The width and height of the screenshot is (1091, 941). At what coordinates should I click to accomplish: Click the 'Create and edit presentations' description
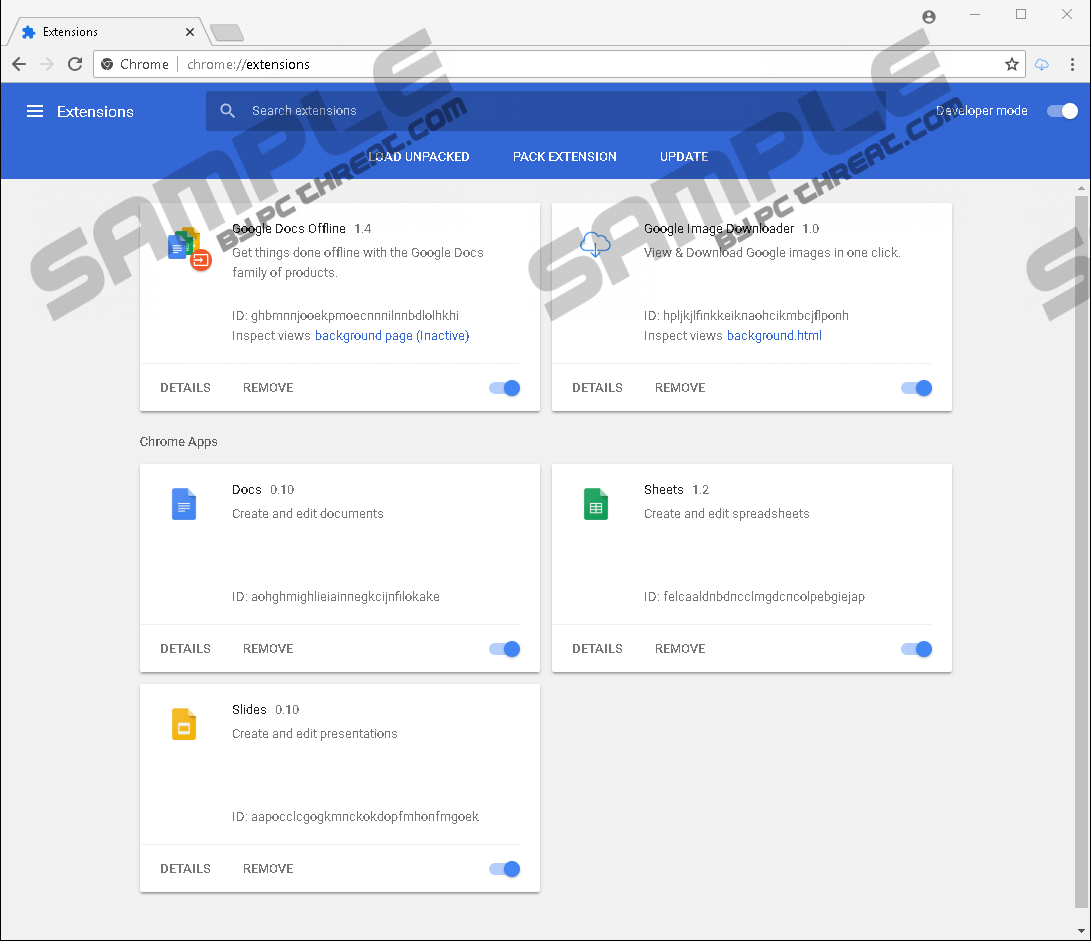pyautogui.click(x=314, y=734)
